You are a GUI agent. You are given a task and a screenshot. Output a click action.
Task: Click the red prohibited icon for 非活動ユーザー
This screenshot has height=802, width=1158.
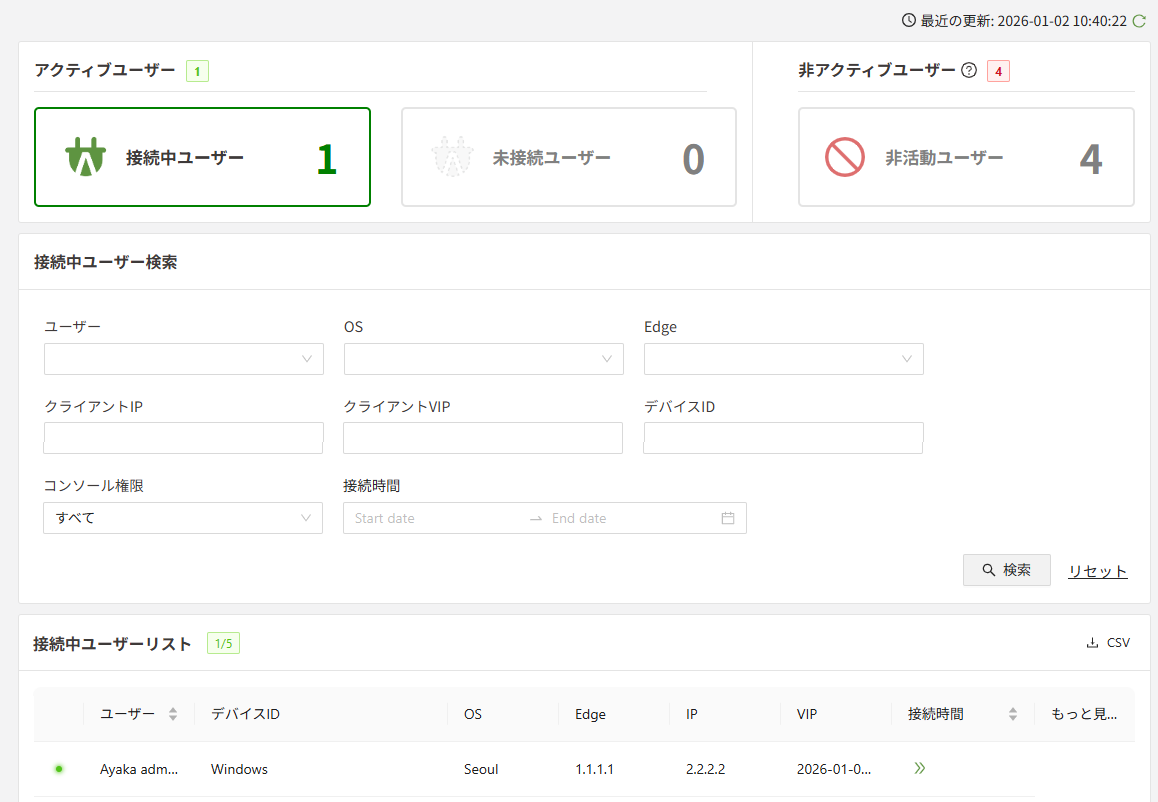[x=844, y=157]
